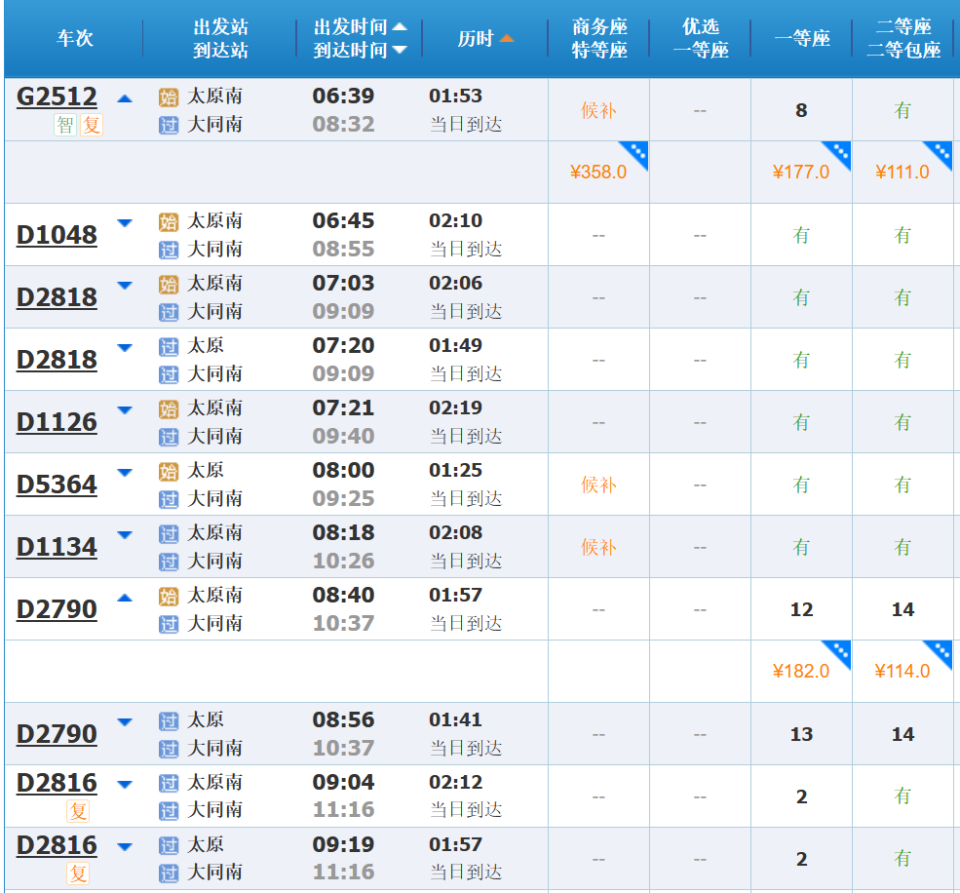
Task: Click the discount corner flag on ¥358.0 price
Action: (x=637, y=152)
